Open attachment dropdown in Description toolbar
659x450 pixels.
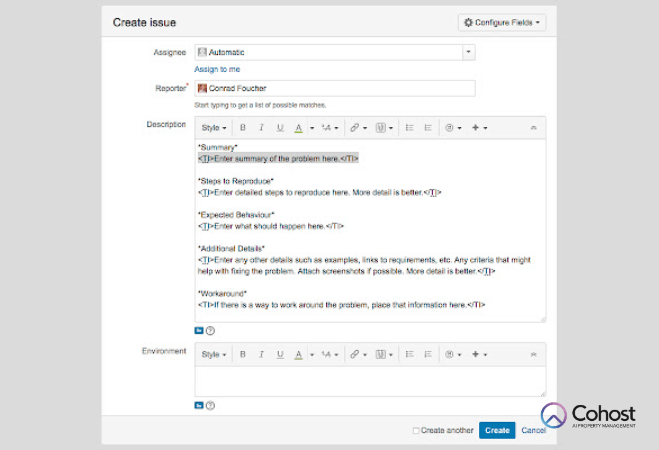point(384,128)
